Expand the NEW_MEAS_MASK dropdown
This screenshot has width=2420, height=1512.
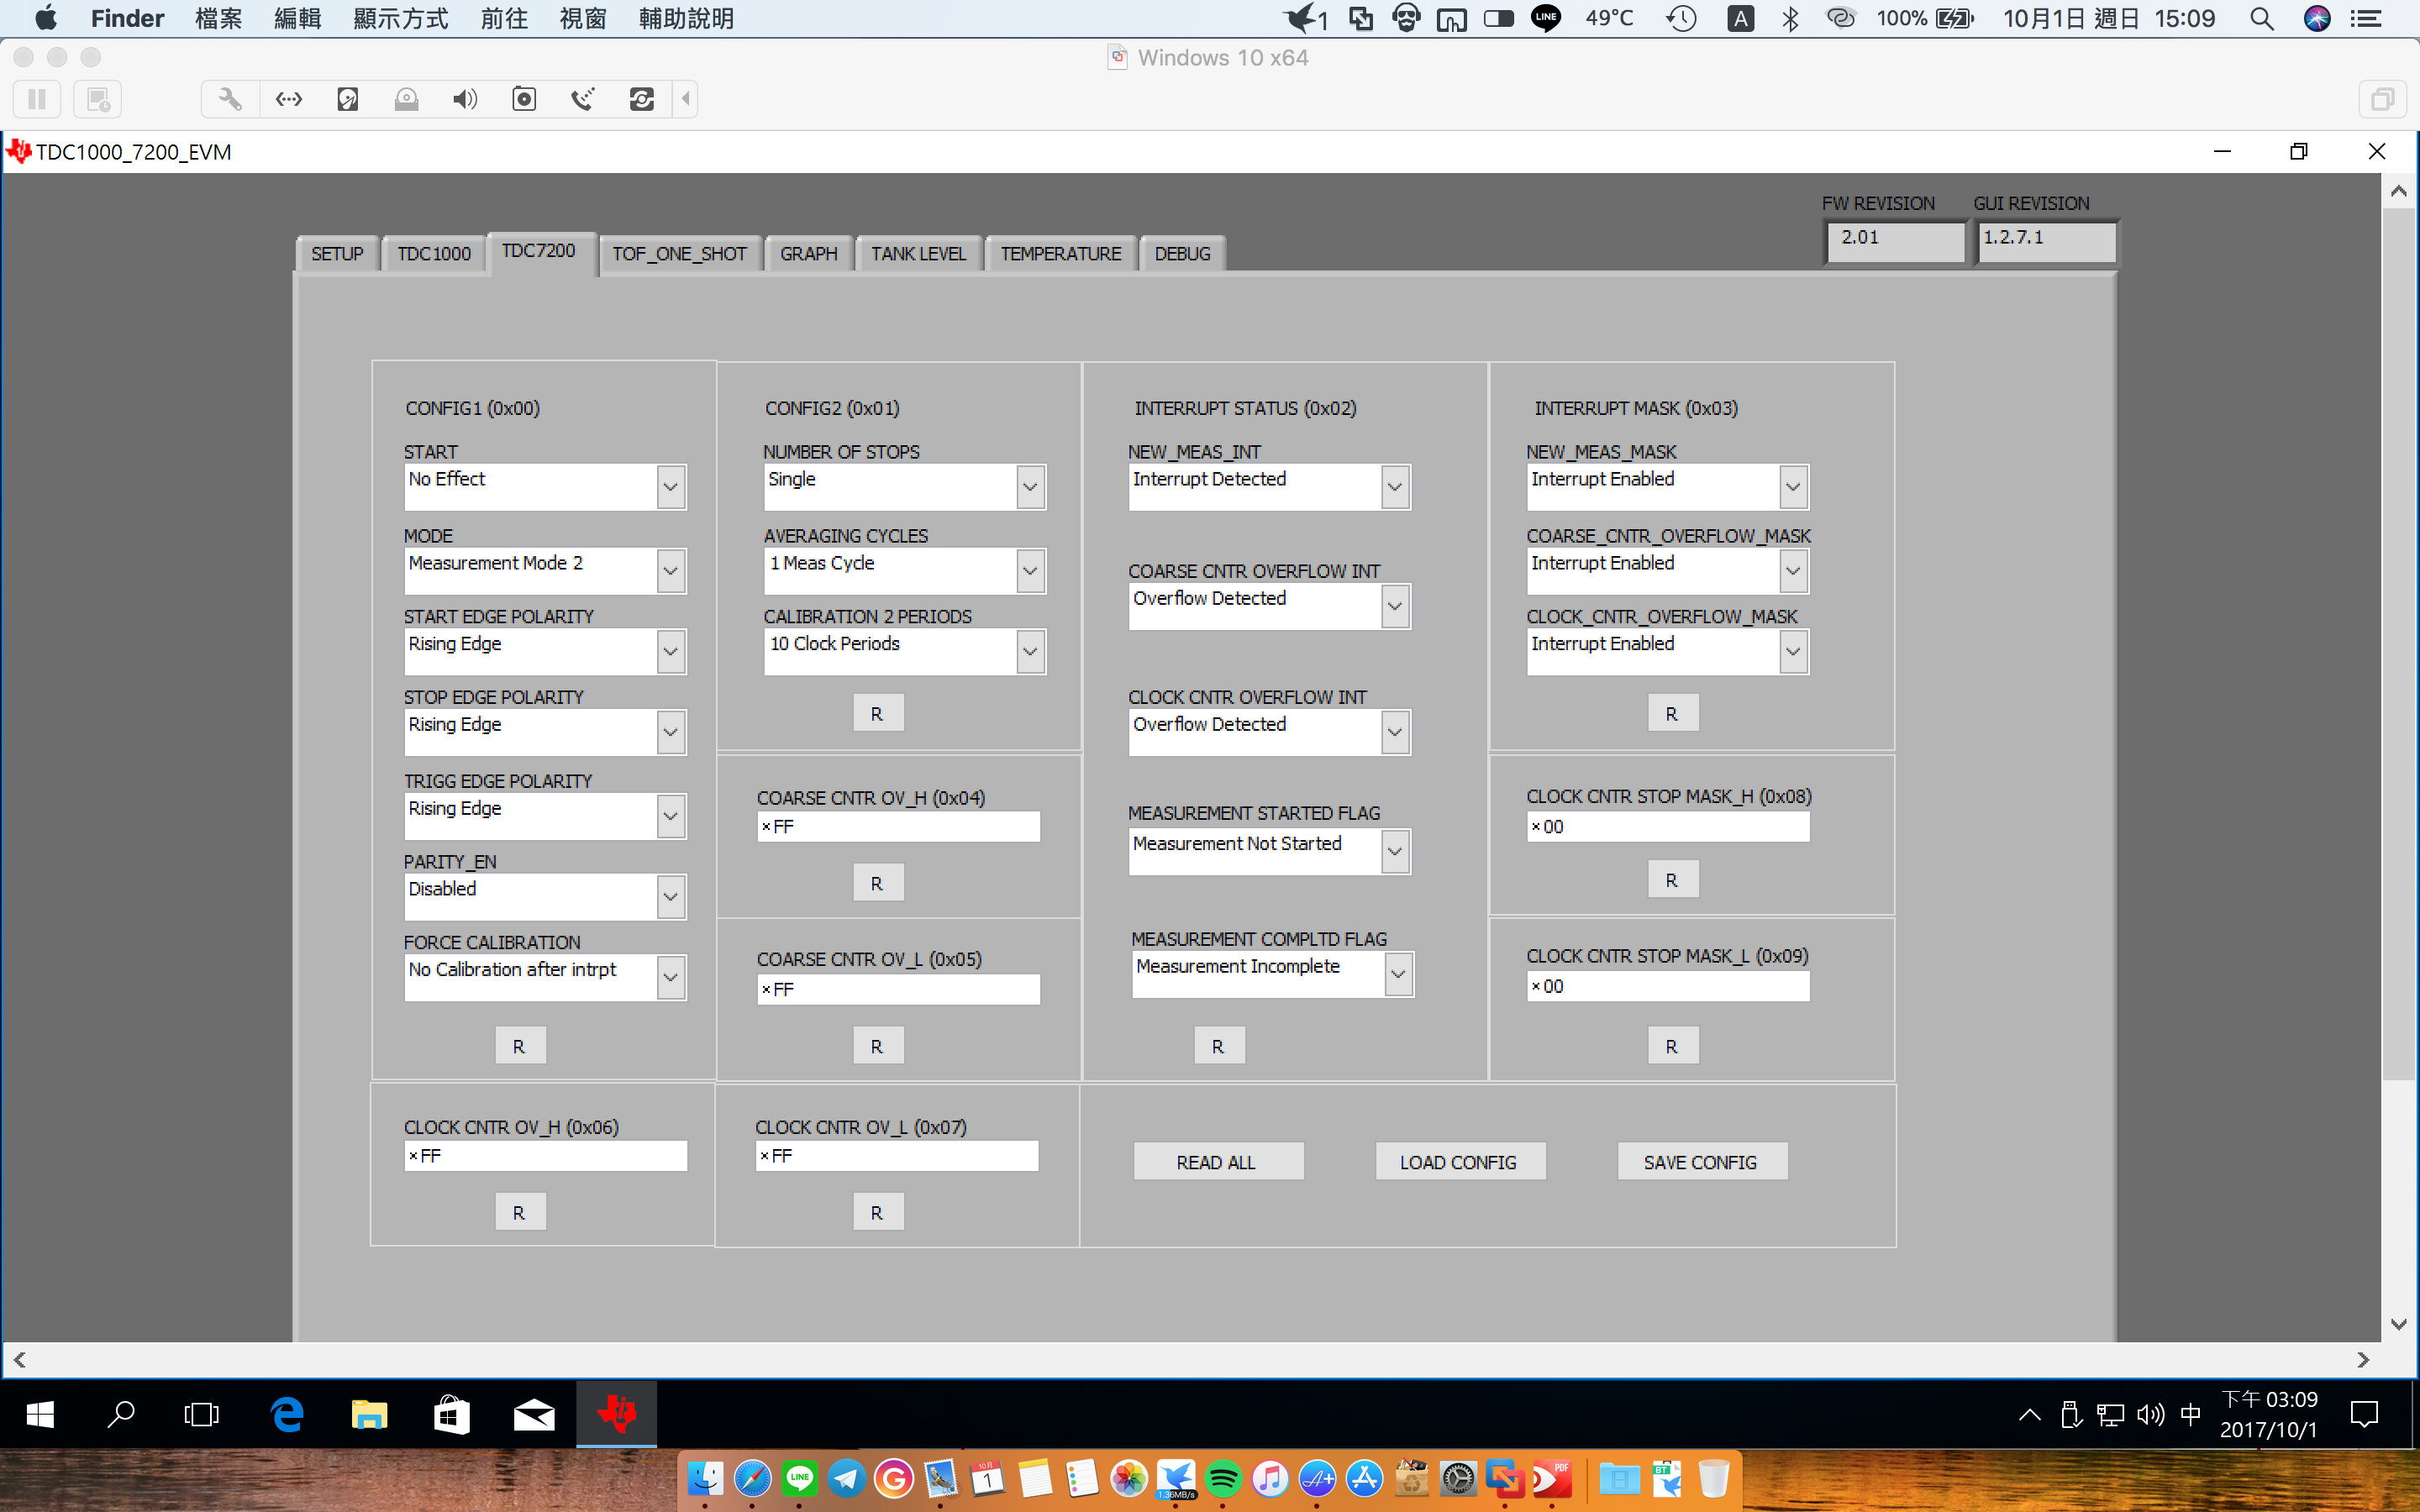click(1793, 487)
